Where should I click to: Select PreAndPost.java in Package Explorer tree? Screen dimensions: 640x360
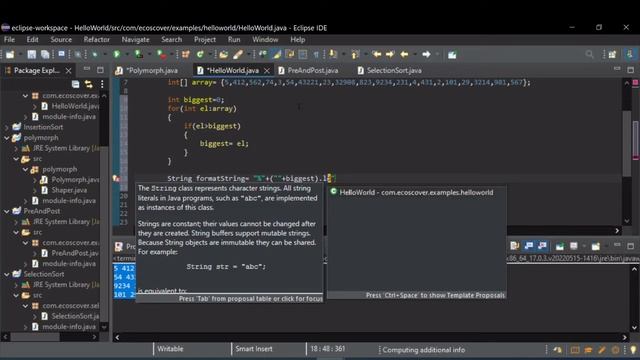click(75, 253)
